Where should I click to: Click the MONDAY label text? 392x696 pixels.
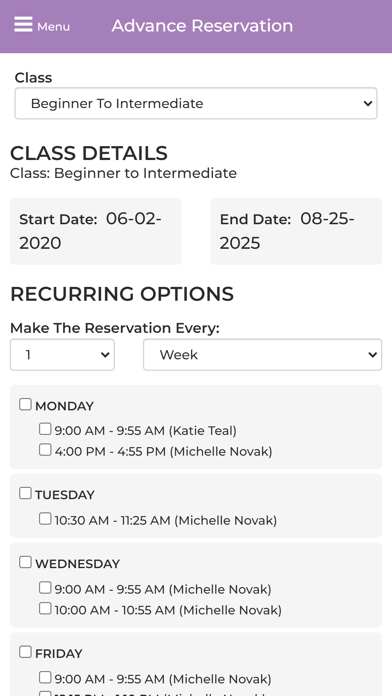tap(64, 406)
